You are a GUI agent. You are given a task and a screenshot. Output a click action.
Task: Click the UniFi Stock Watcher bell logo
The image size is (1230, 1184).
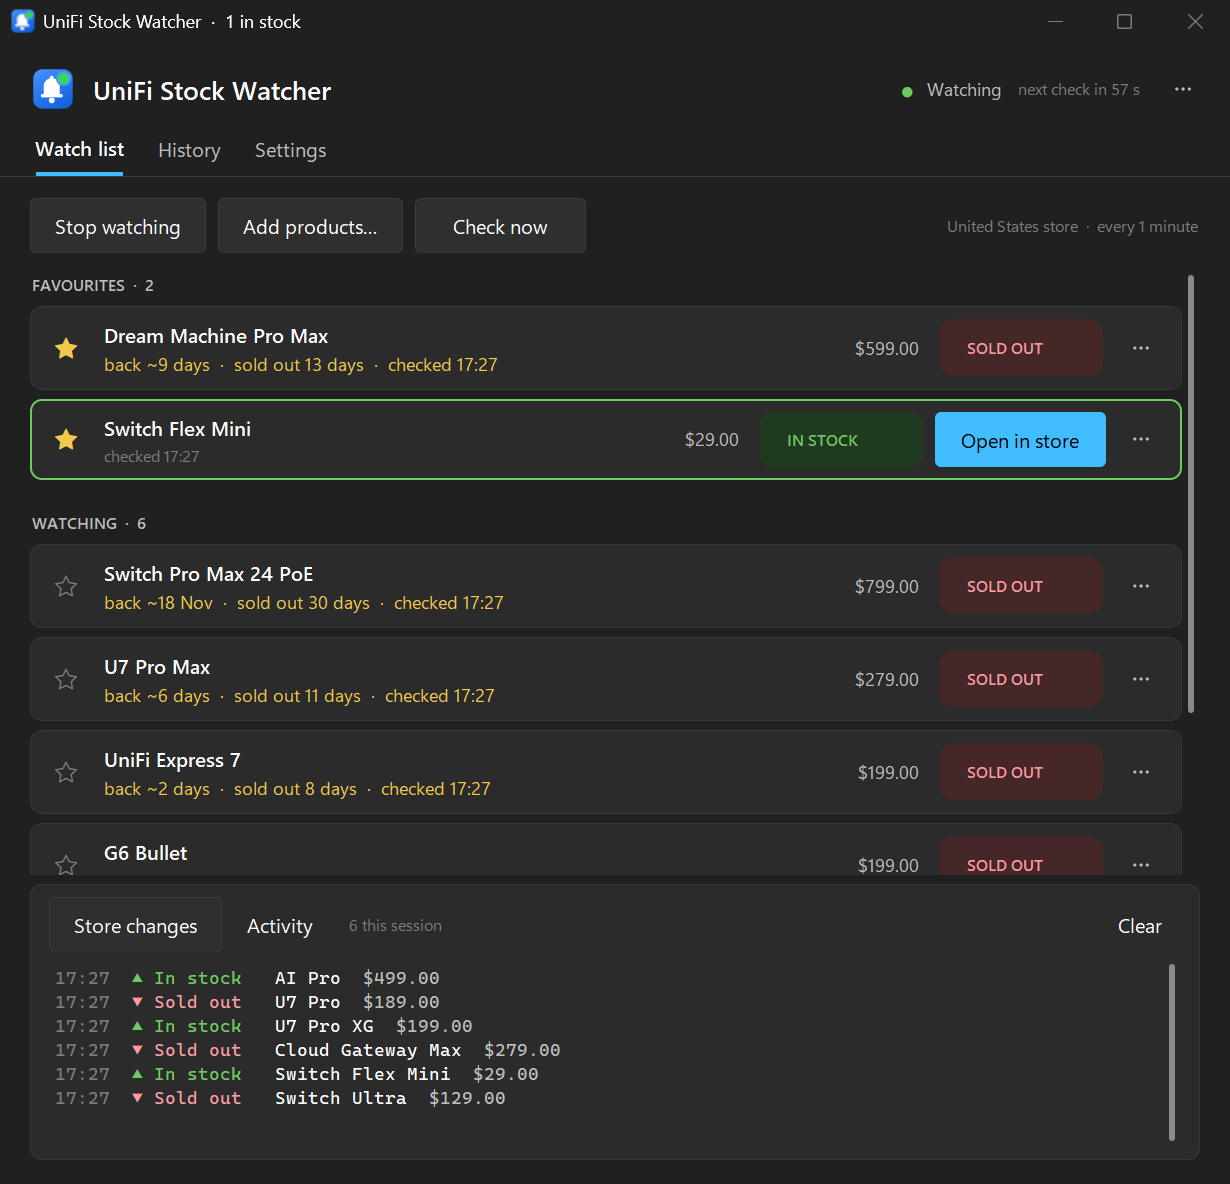point(53,89)
